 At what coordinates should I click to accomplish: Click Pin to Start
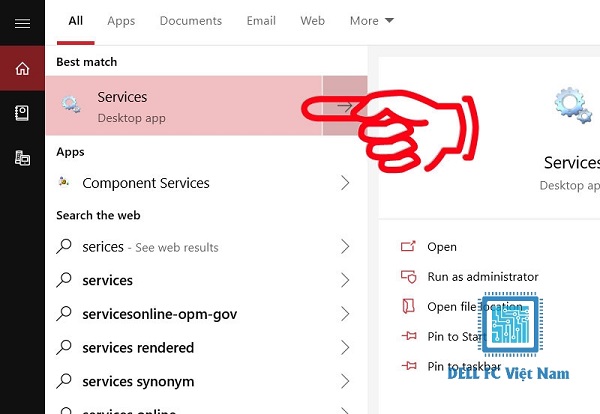click(457, 336)
